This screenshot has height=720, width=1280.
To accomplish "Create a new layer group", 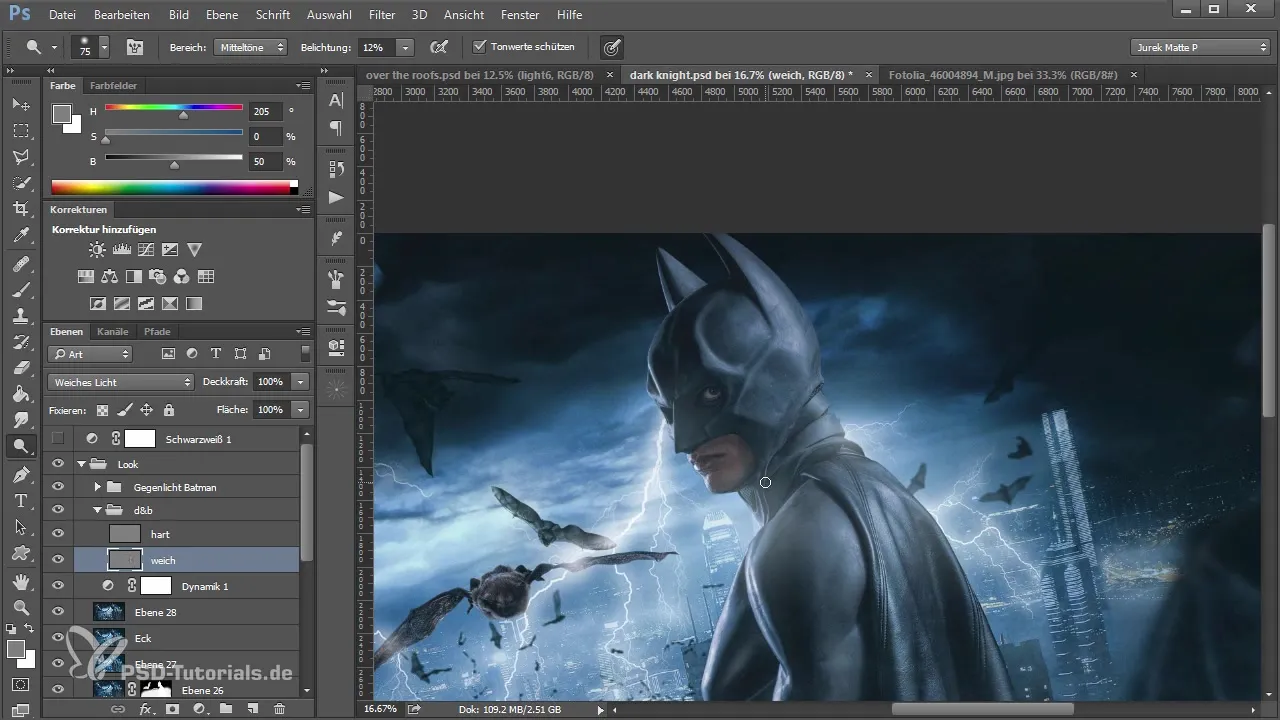I will coord(226,709).
